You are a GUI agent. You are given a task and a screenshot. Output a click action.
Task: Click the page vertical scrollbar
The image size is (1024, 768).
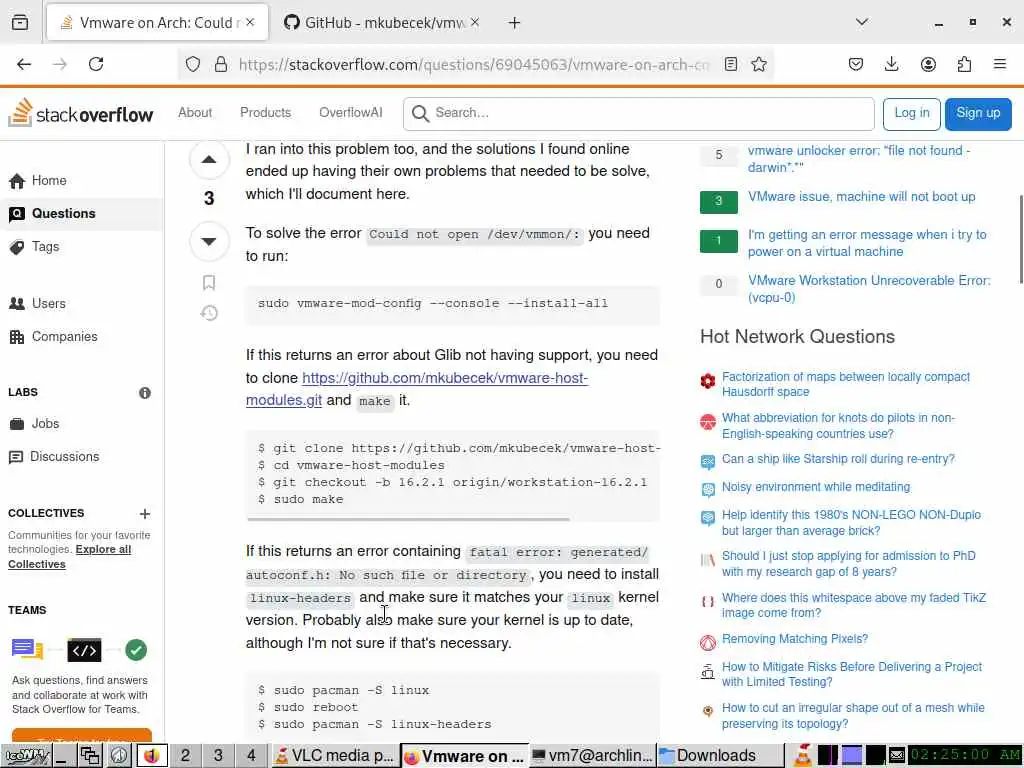(1021, 239)
